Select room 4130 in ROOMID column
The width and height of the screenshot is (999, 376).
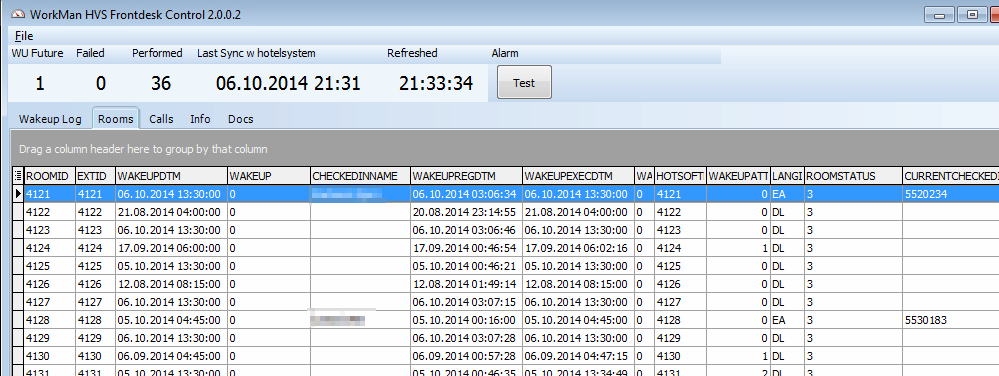[49, 356]
